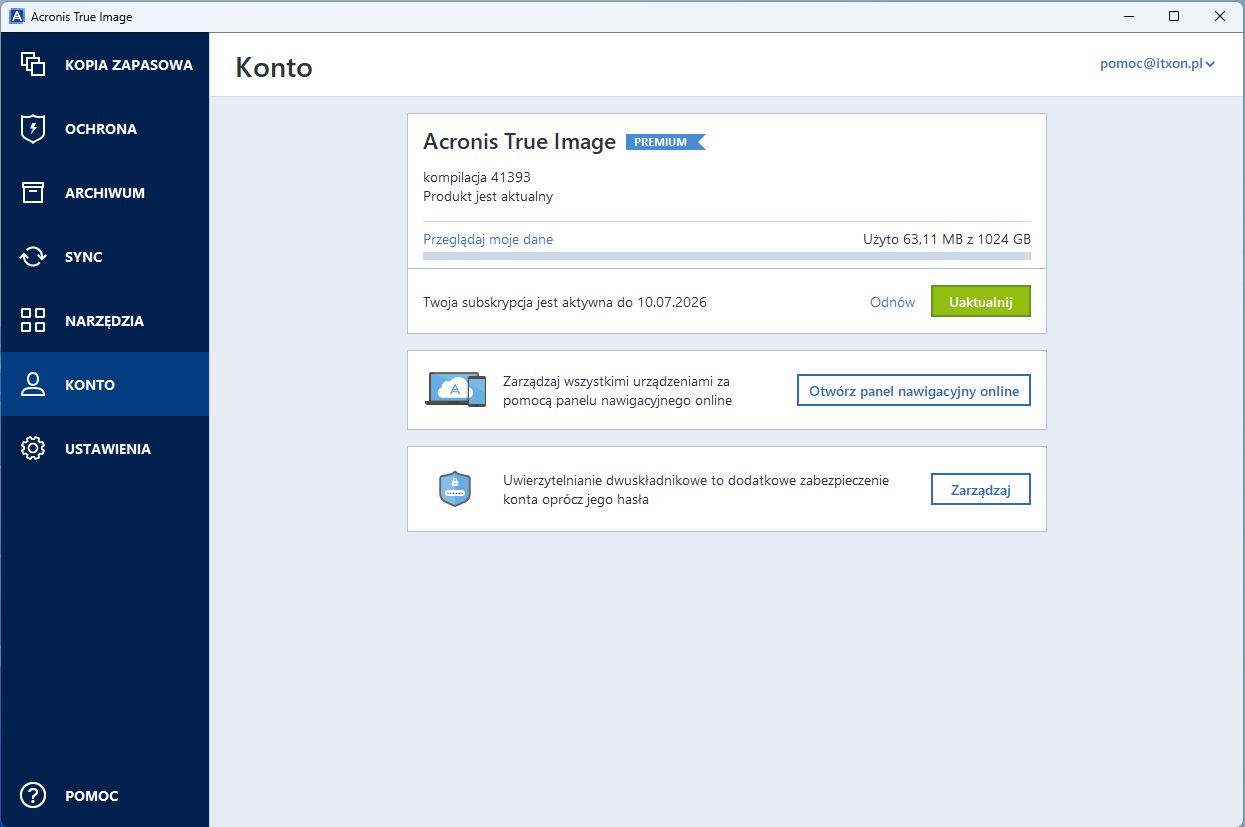The image size is (1245, 827).
Task: Click the Konto person icon
Action: (x=33, y=384)
